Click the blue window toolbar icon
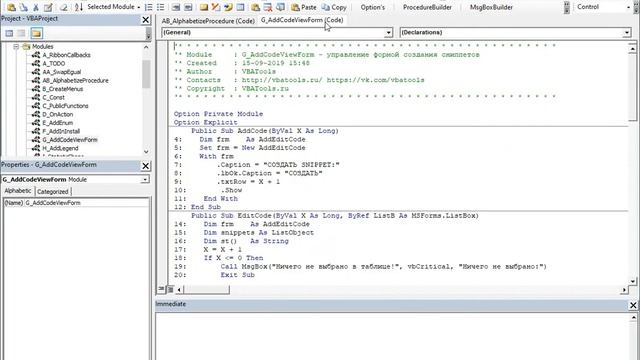640x360 pixels. 240,7
